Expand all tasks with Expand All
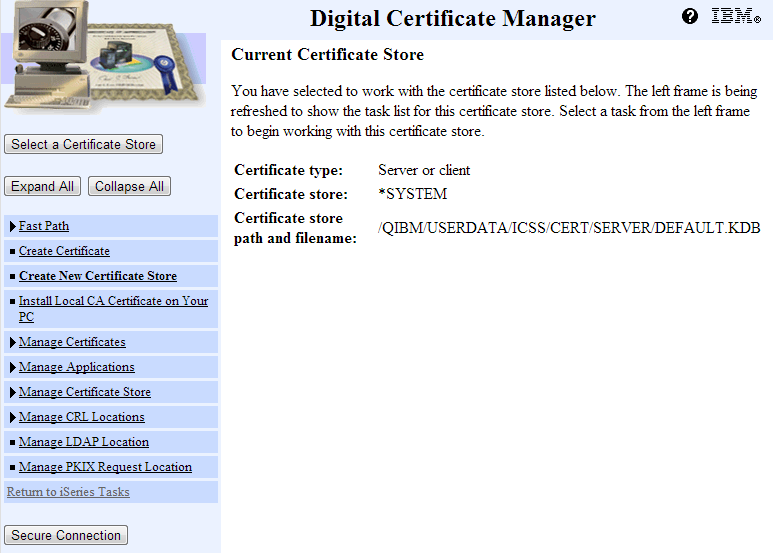 (x=42, y=186)
